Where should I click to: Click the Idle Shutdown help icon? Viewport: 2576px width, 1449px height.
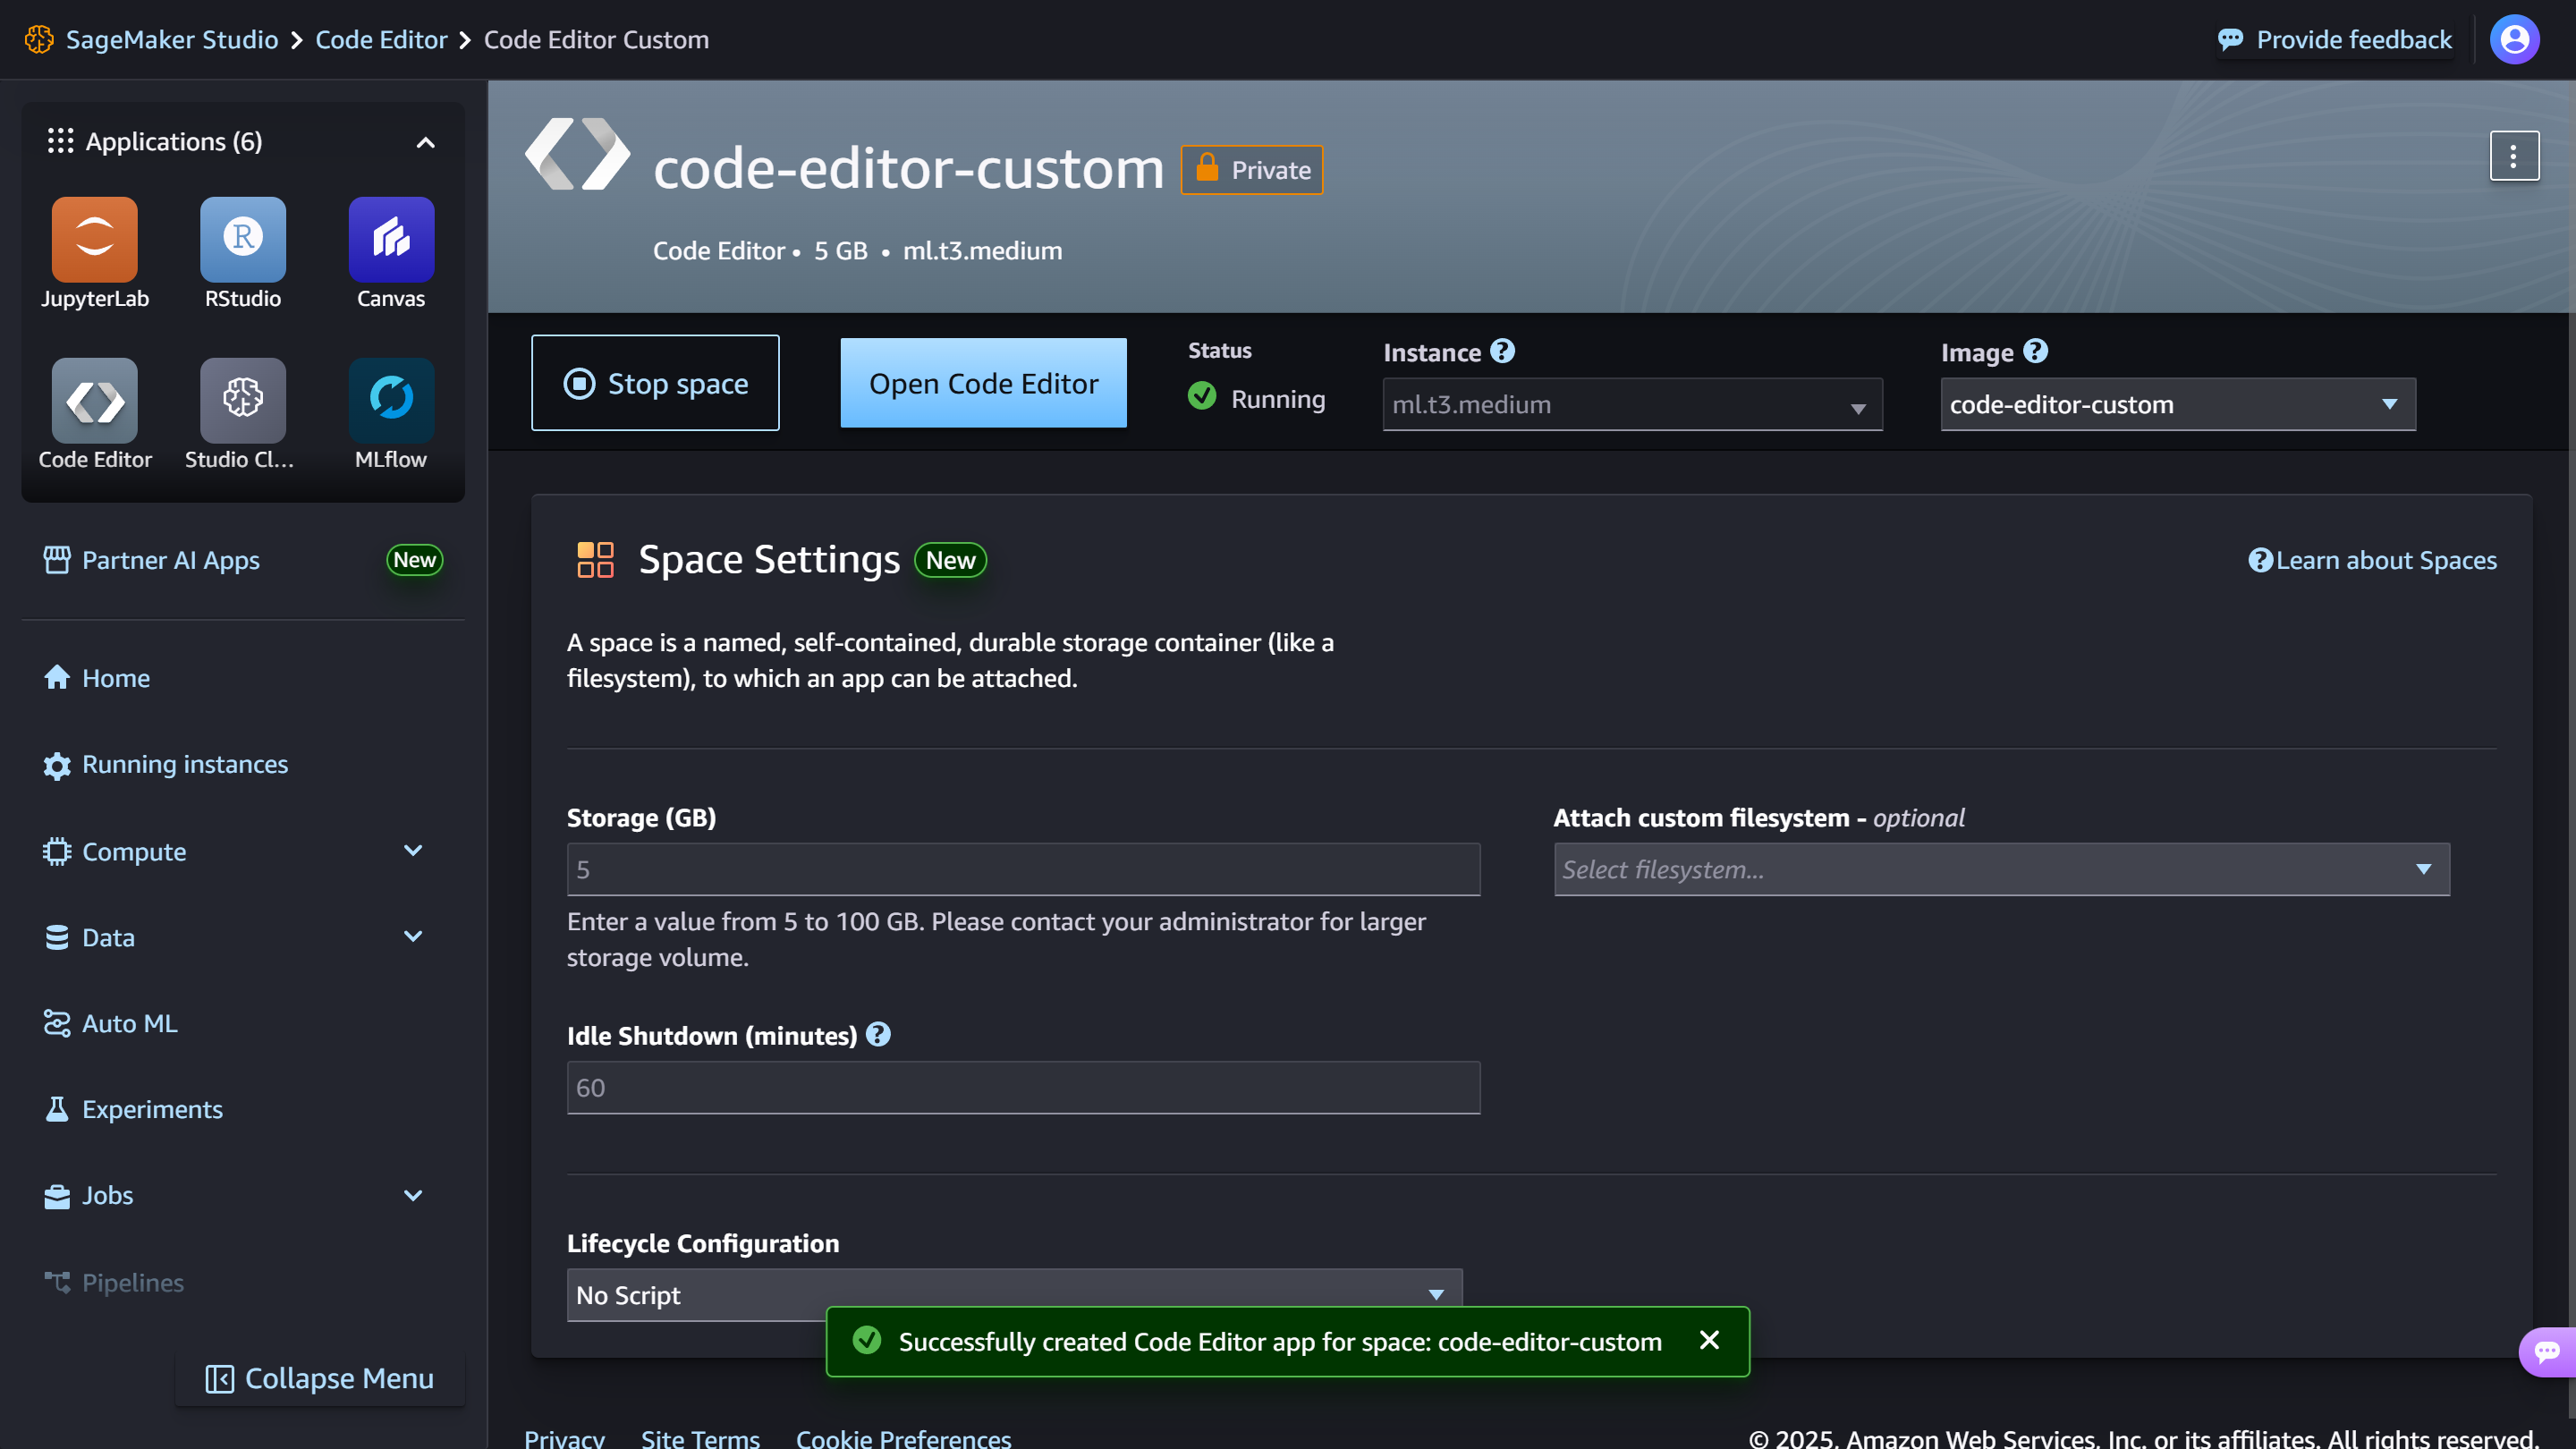(878, 1034)
